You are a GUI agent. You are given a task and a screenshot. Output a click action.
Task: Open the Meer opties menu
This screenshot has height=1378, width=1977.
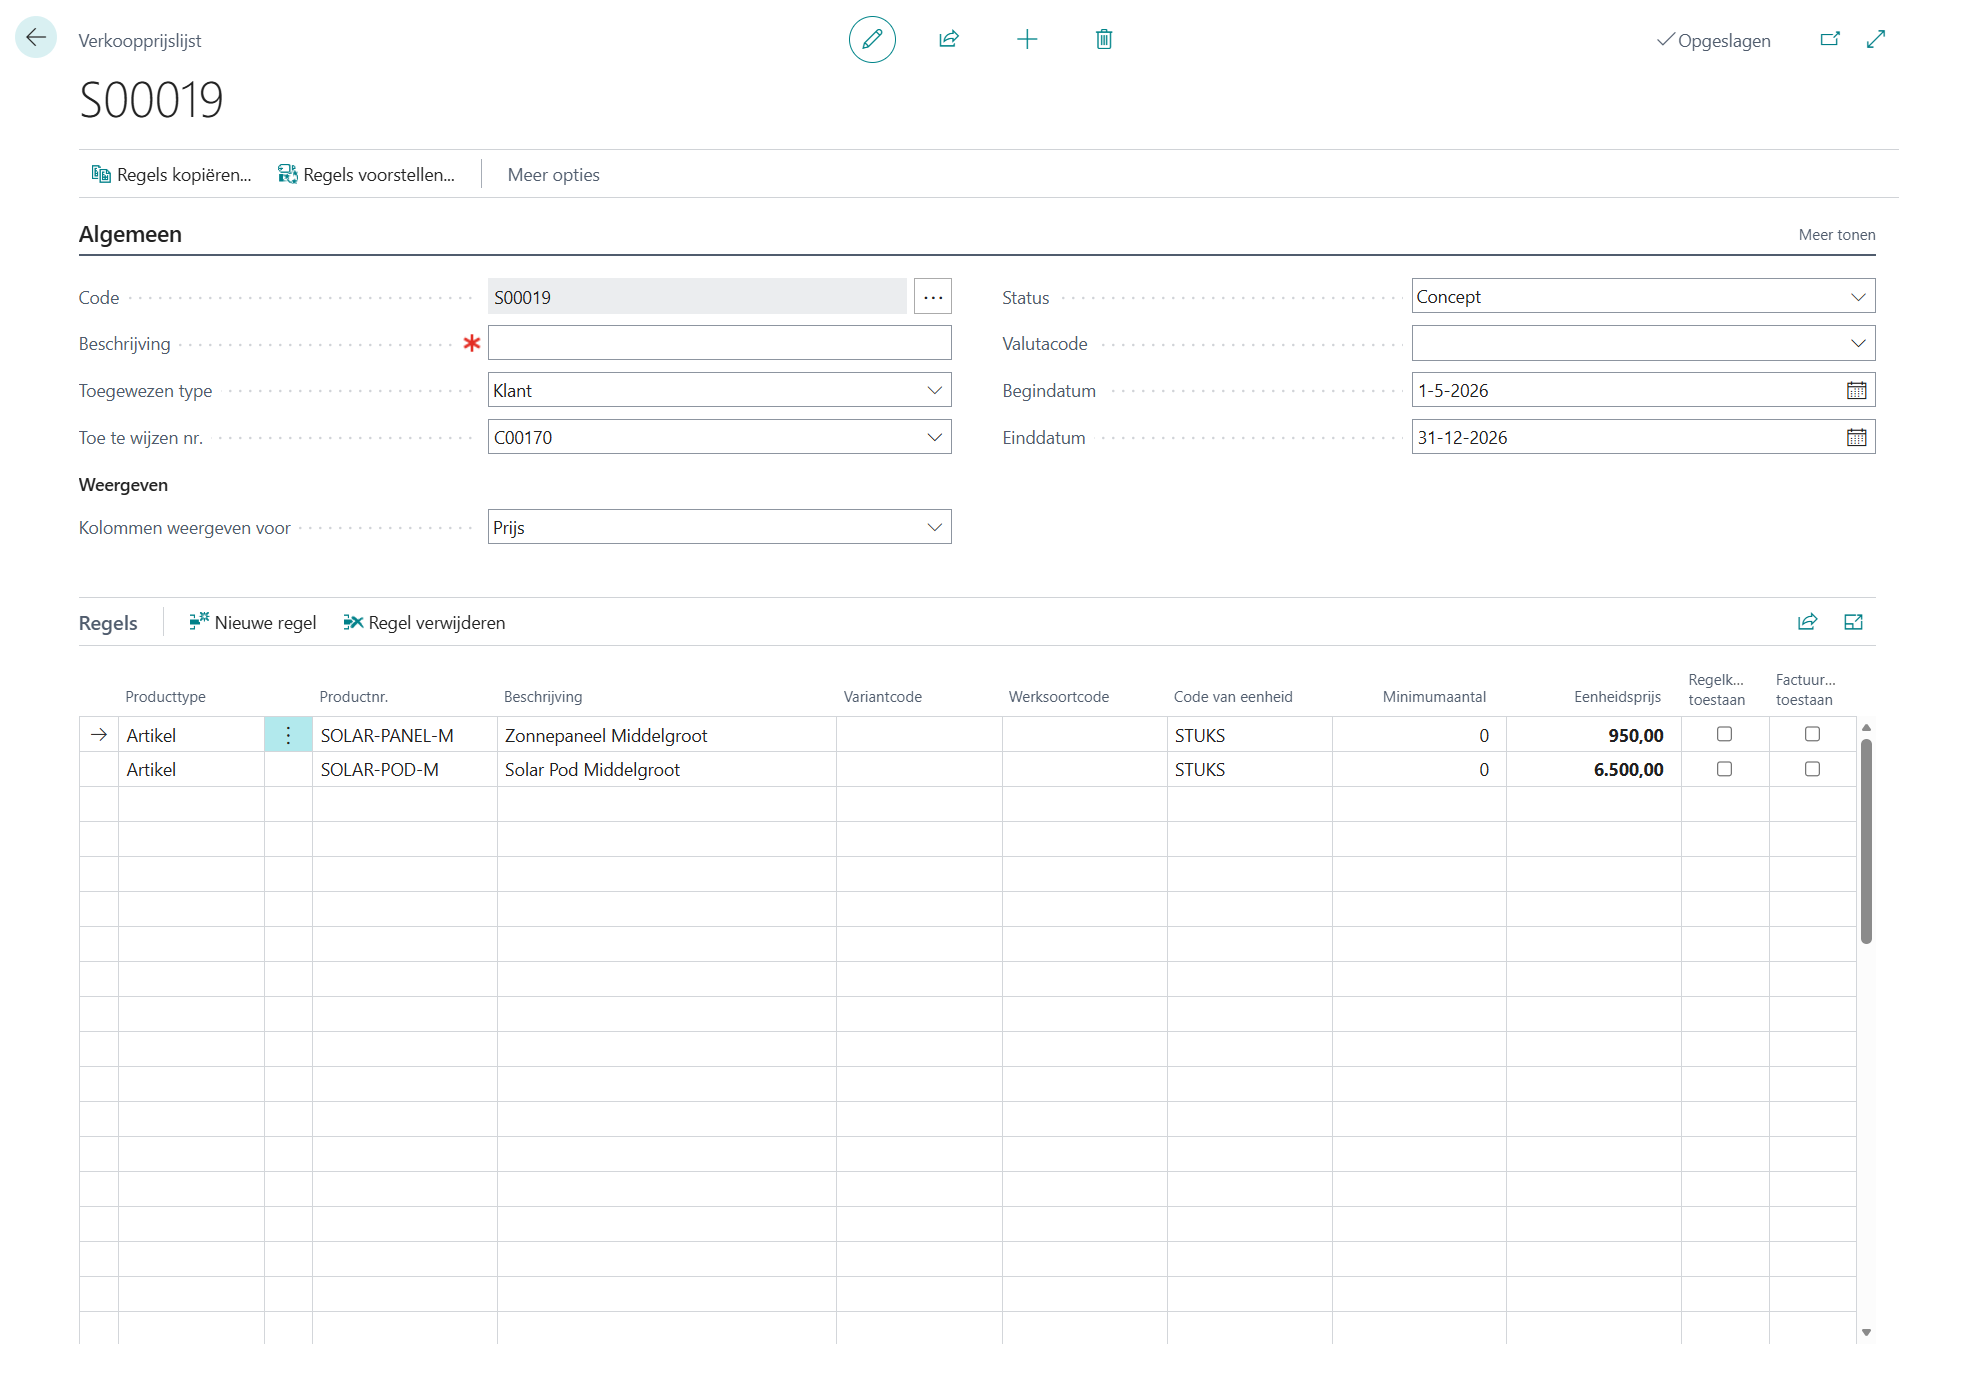coord(553,175)
